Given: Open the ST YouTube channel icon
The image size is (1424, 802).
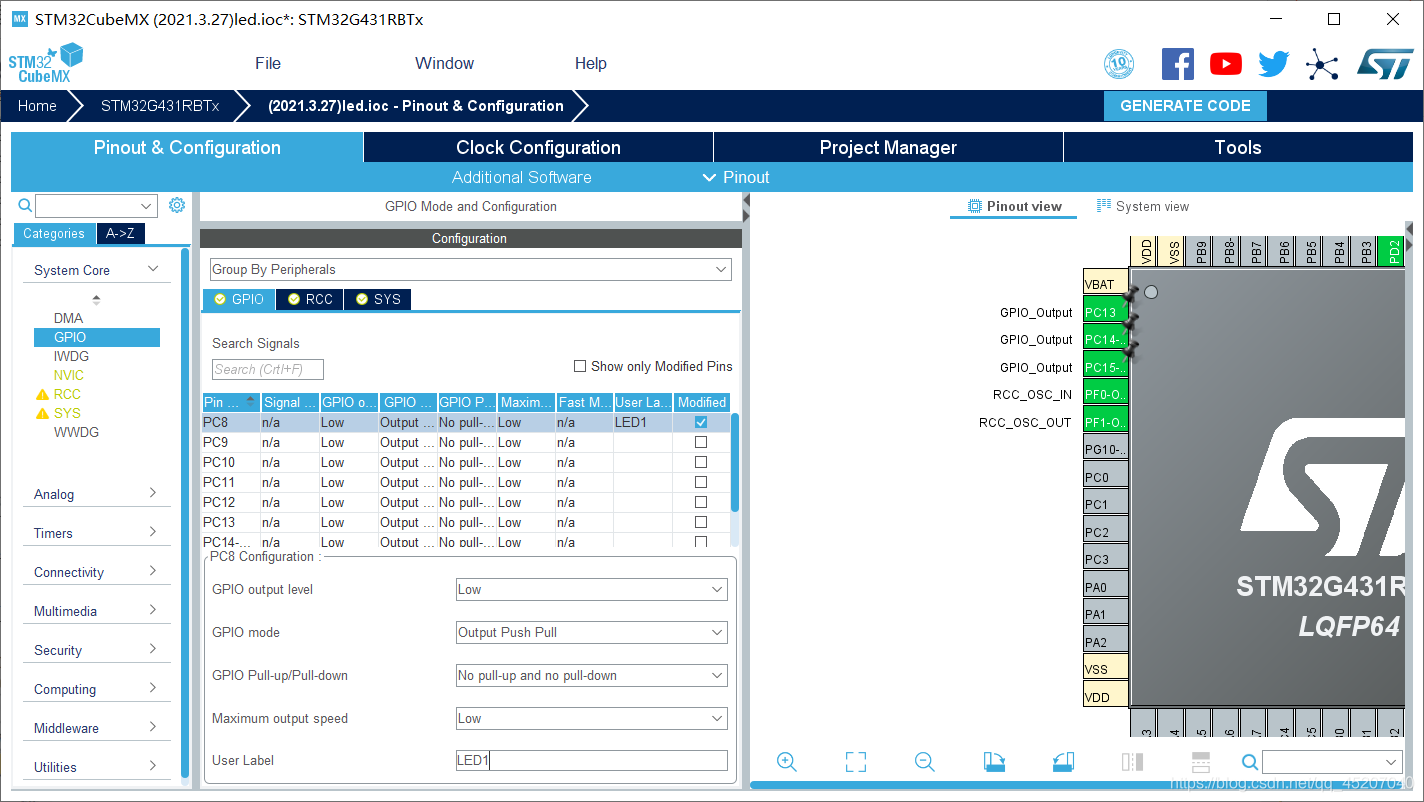Looking at the screenshot, I should [1226, 64].
